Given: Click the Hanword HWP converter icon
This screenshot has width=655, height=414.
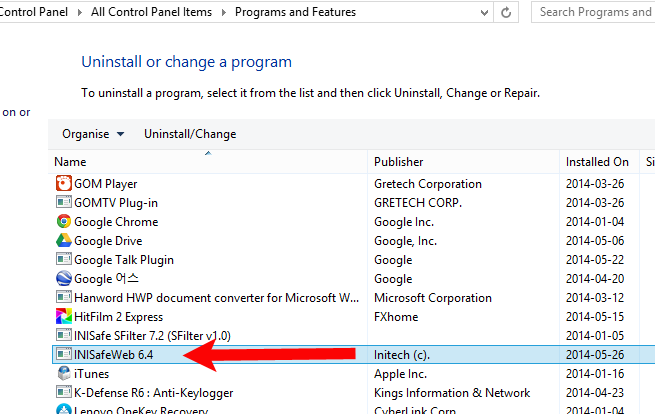Looking at the screenshot, I should click(x=63, y=297).
